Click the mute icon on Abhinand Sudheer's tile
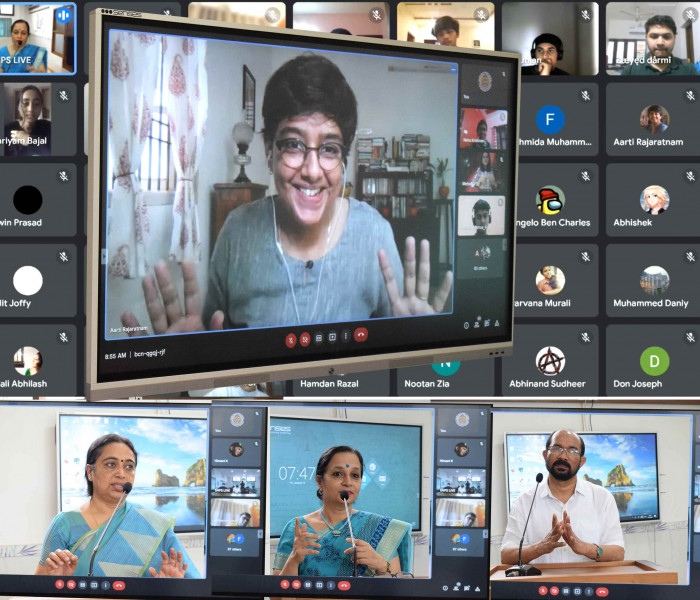 [586, 337]
